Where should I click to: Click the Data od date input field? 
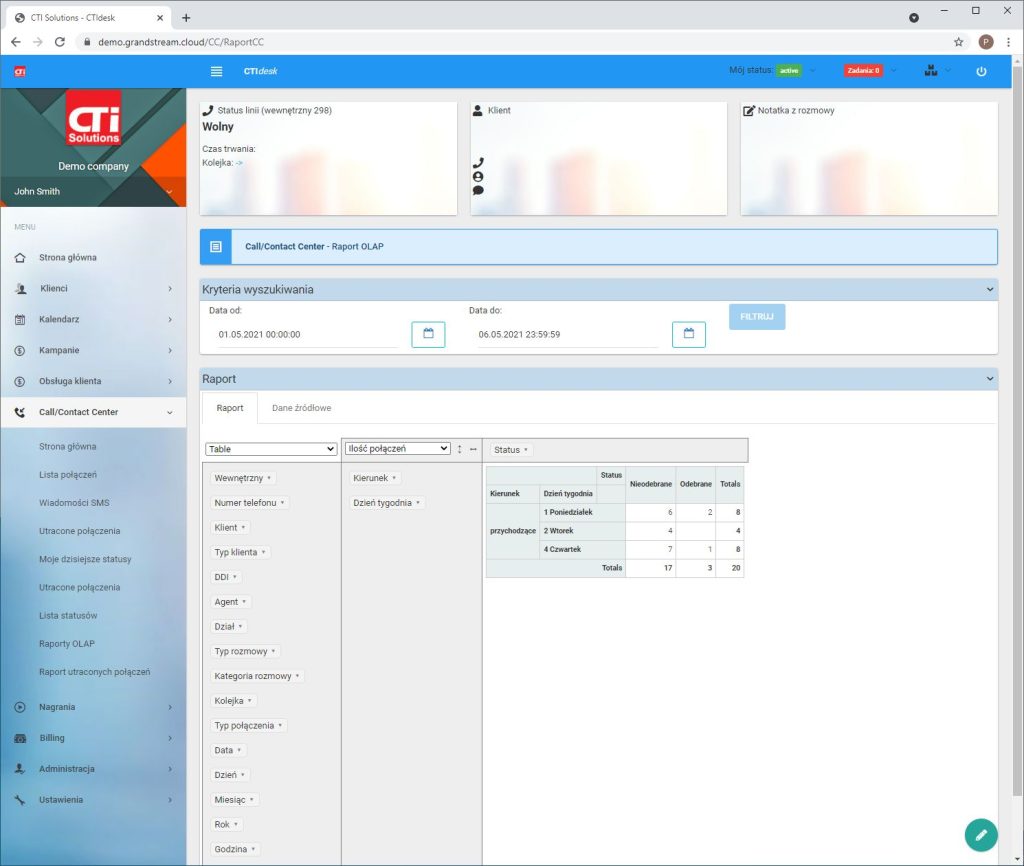(305, 335)
